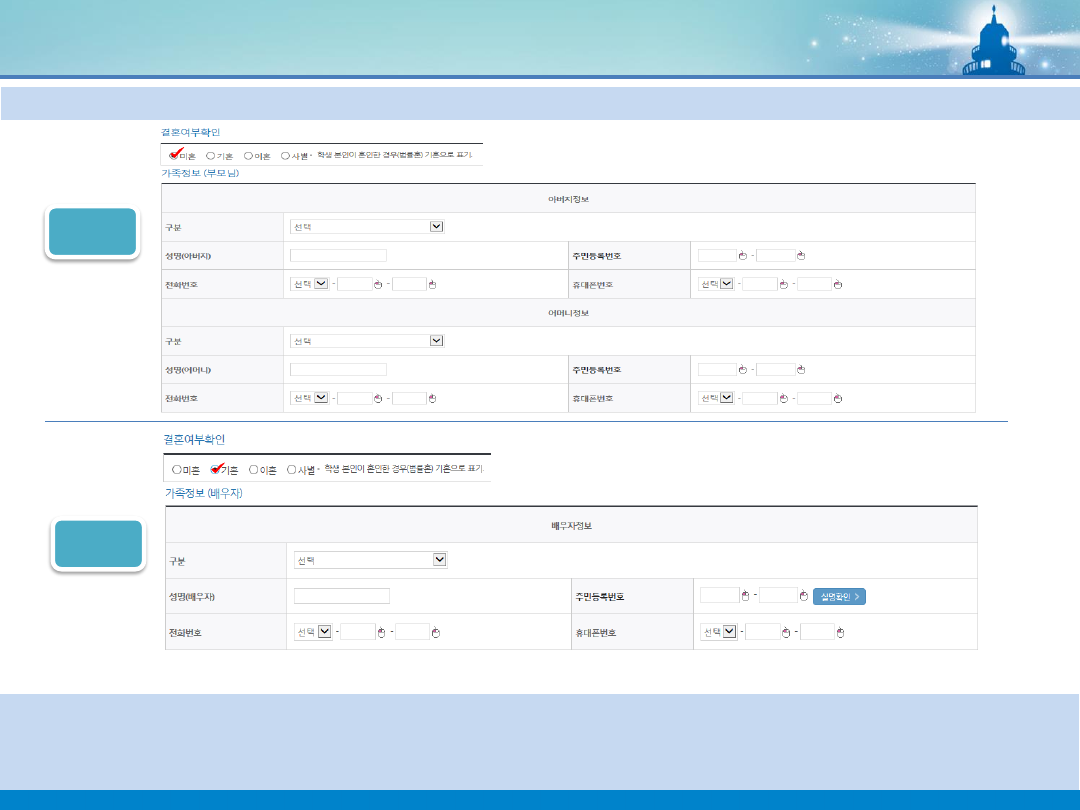The image size is (1080, 810).
Task: Select 기혼 radio above the spouse info section
Action: pos(215,469)
